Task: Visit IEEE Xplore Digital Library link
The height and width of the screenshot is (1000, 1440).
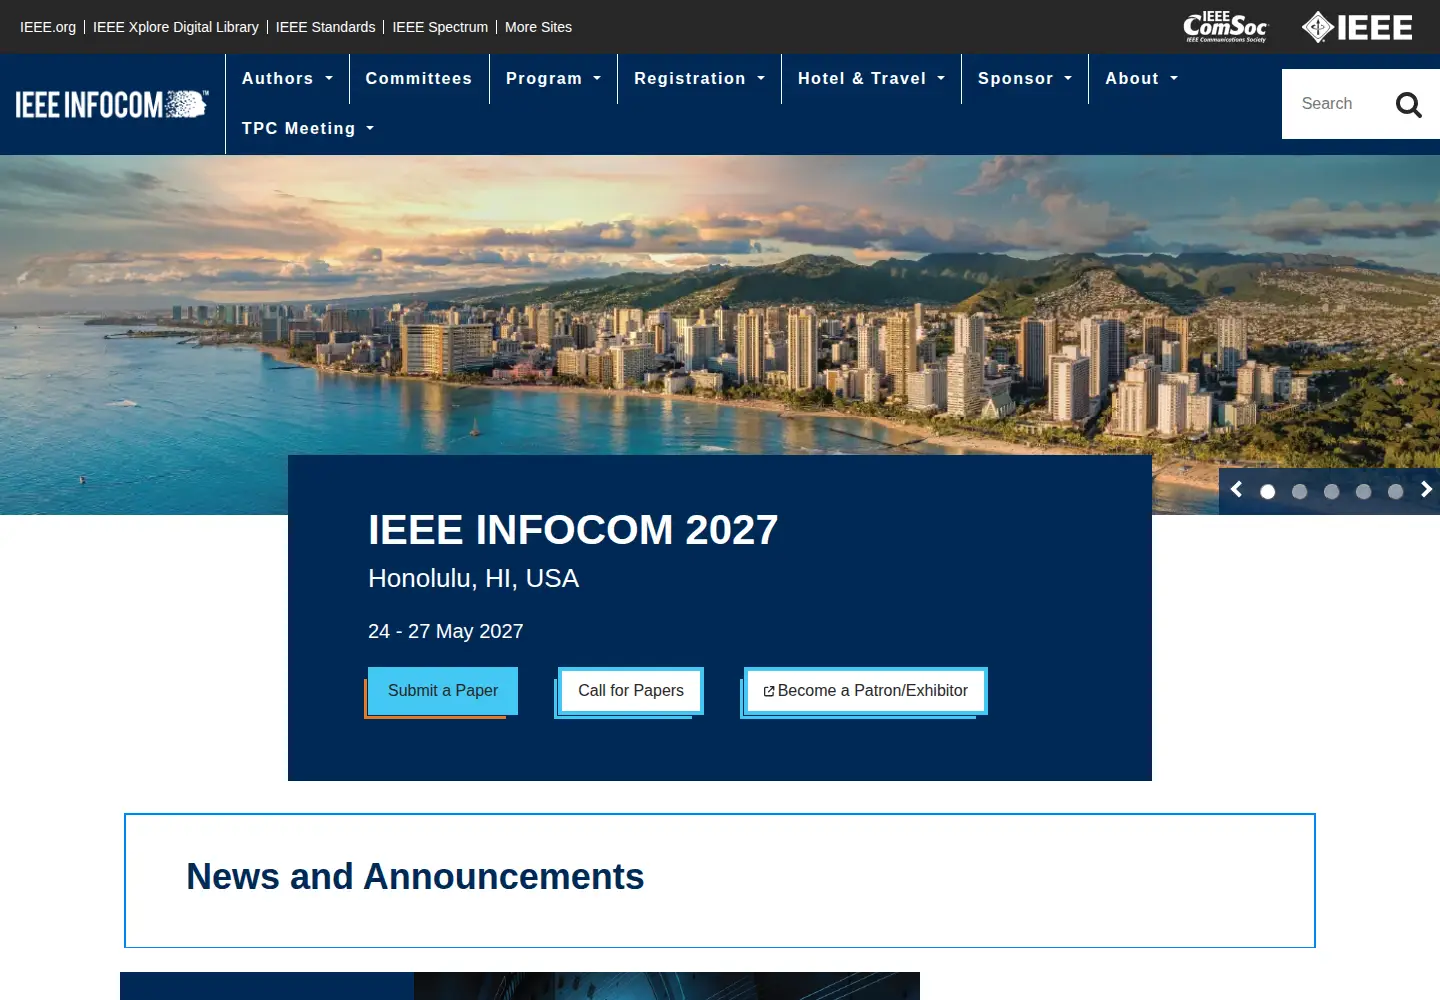Action: tap(176, 27)
